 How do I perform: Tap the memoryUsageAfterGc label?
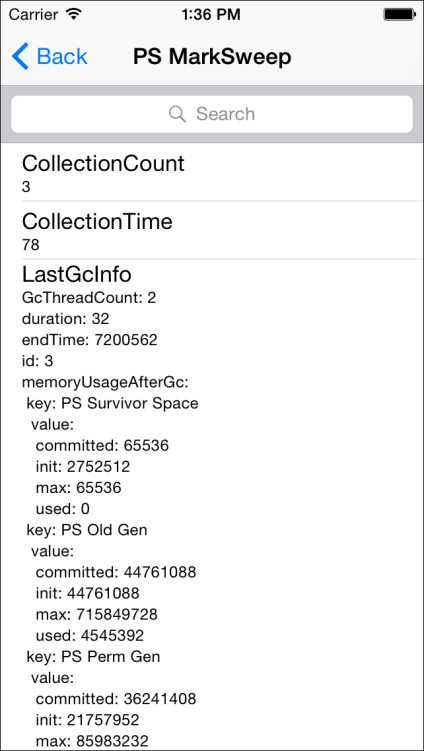[x=105, y=382]
